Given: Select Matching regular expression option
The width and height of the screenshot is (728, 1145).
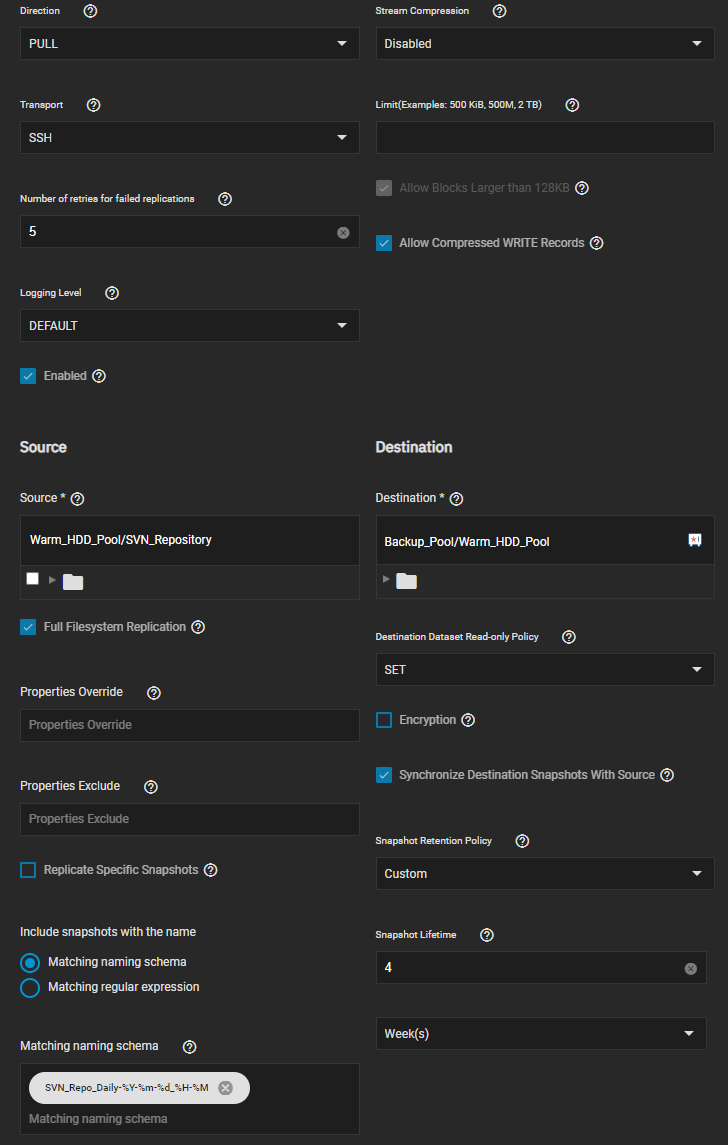Looking at the screenshot, I should tap(30, 988).
